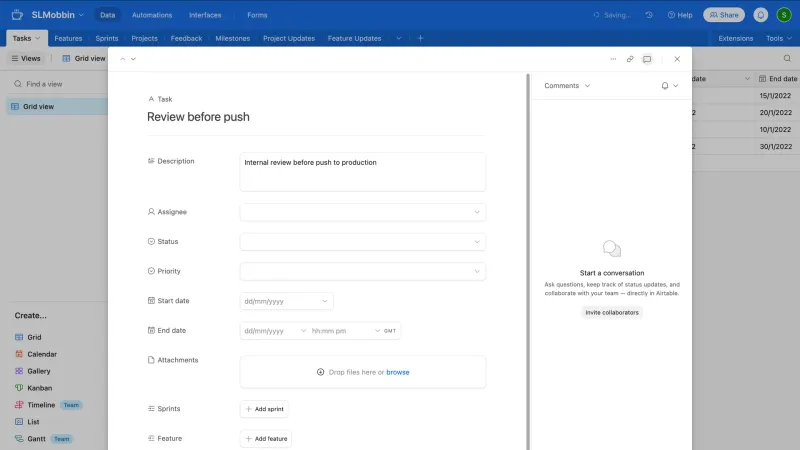Open the Extensions panel
800x450 pixels.
735,38
